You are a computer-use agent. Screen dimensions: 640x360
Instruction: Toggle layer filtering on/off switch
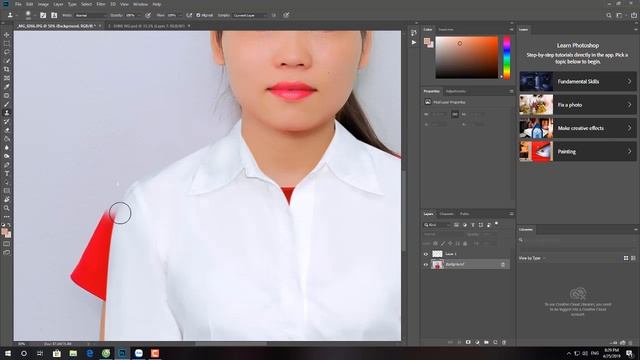[497, 224]
